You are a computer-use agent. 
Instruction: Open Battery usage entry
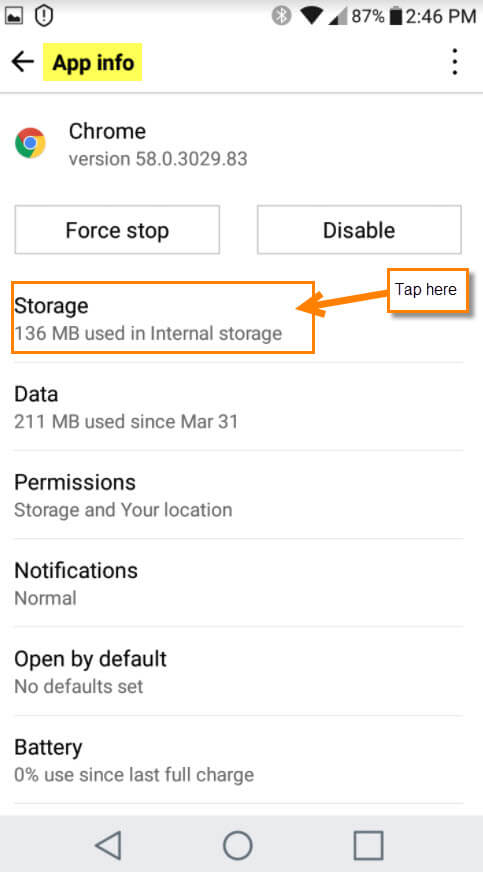tap(238, 760)
